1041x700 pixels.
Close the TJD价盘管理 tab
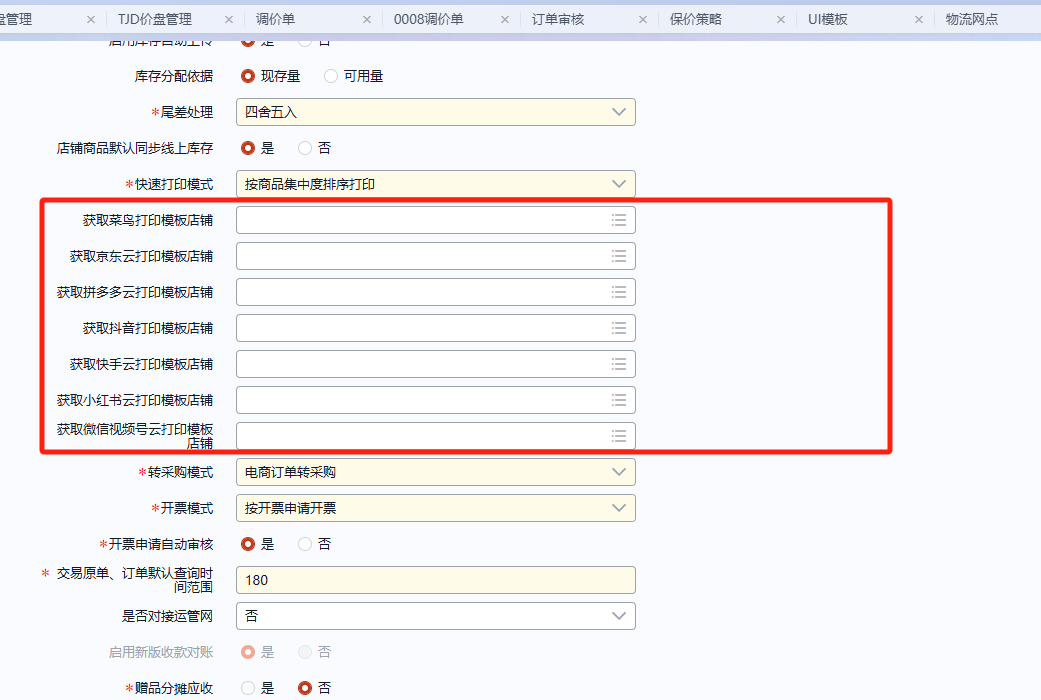(x=229, y=19)
